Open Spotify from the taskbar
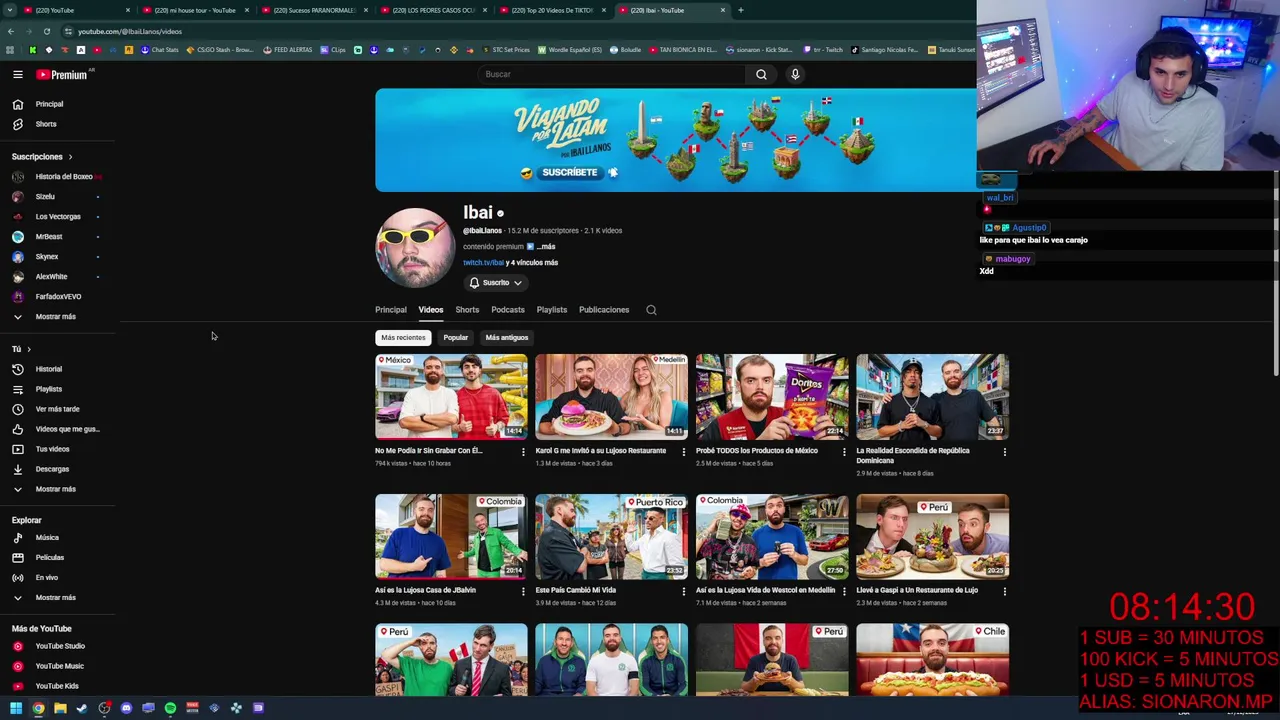 [x=170, y=708]
